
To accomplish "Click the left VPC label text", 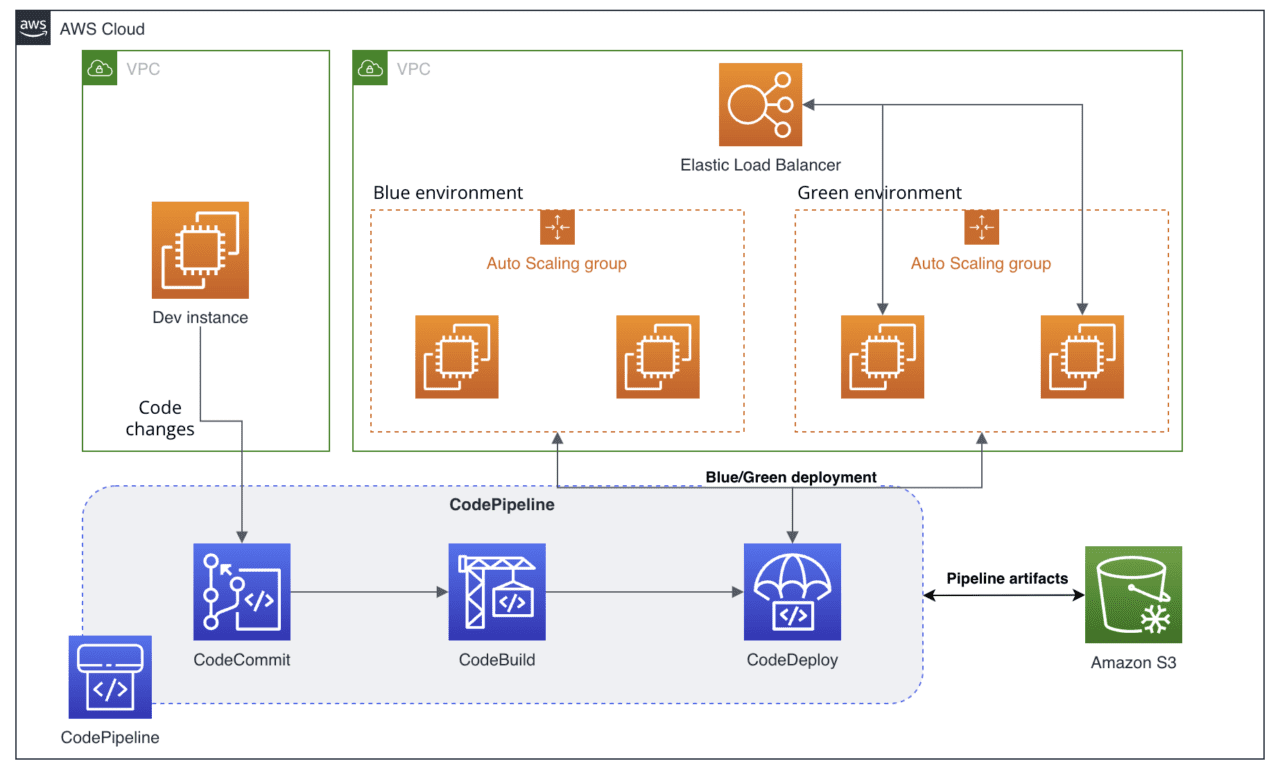I will click(x=143, y=70).
